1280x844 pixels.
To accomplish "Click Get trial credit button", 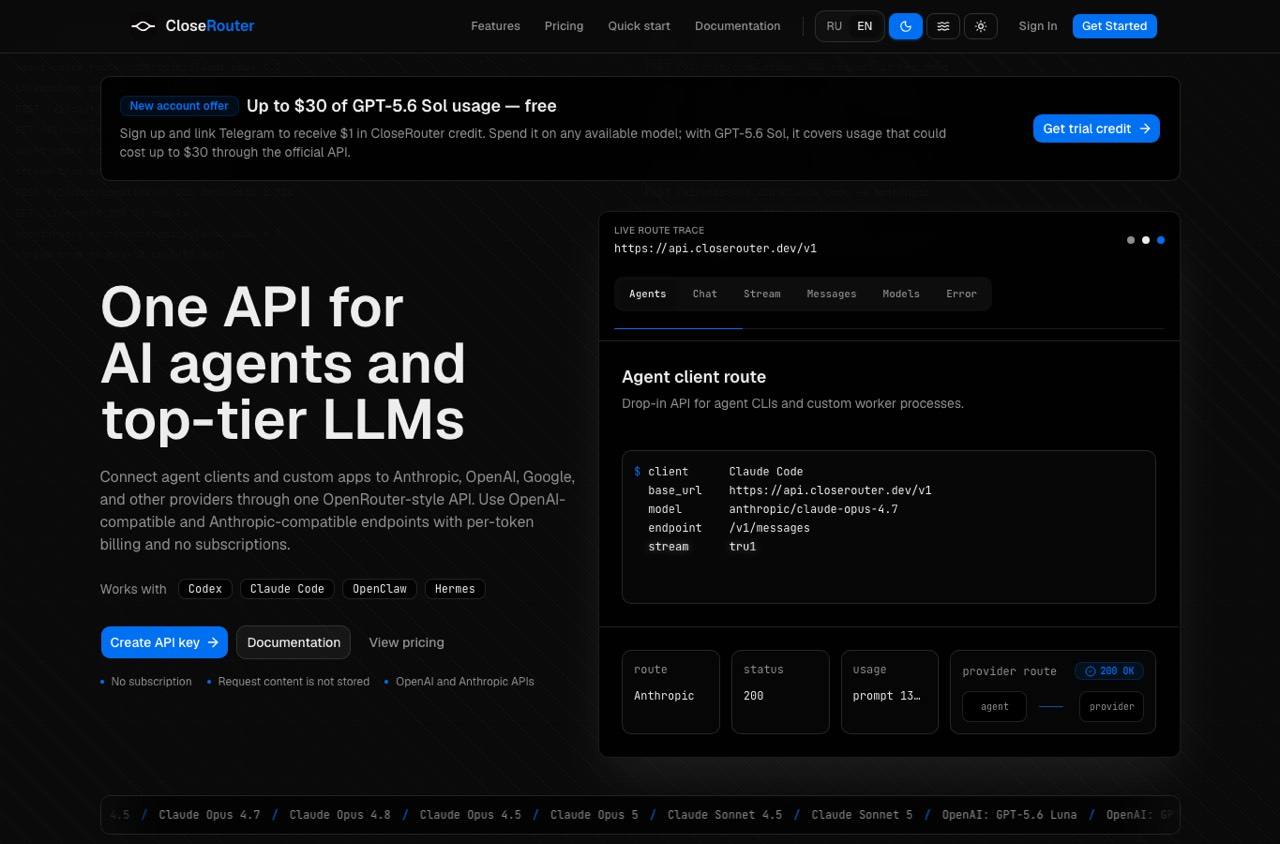I will pyautogui.click(x=1096, y=128).
